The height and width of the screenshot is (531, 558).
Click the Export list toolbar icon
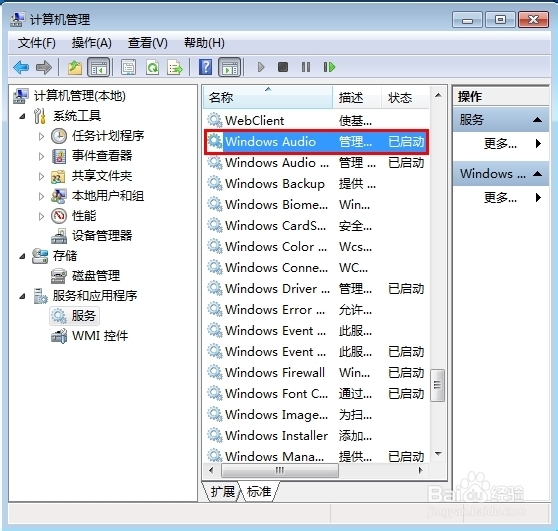pyautogui.click(x=175, y=67)
